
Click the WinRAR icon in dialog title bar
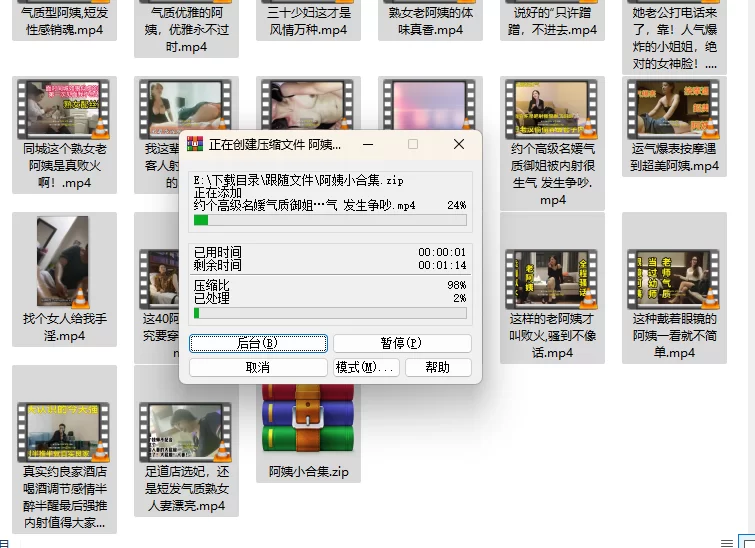pos(195,144)
